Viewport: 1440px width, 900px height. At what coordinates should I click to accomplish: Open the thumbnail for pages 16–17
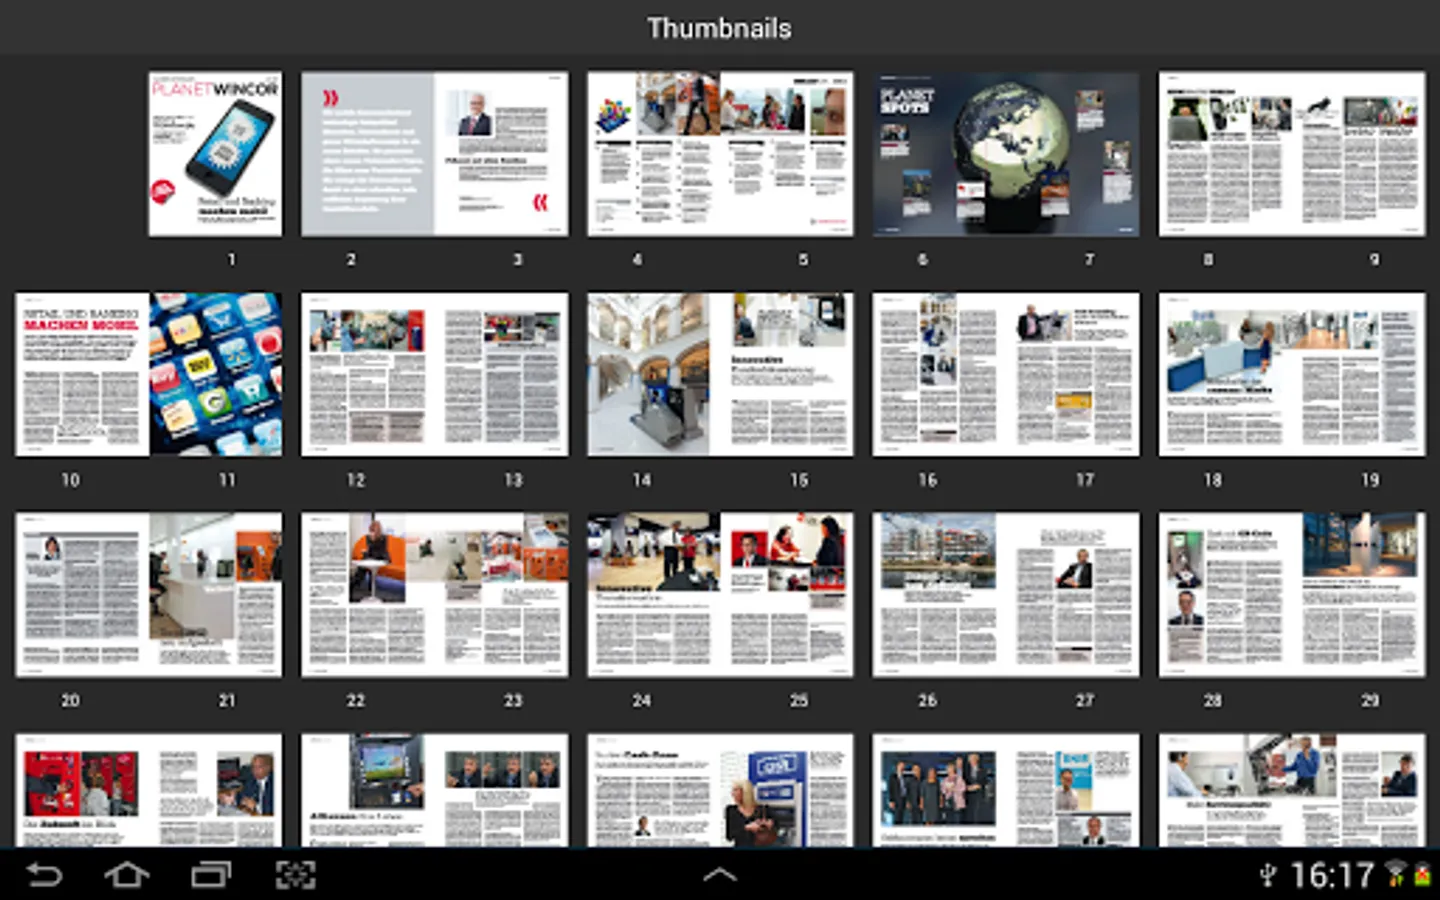pos(1005,374)
